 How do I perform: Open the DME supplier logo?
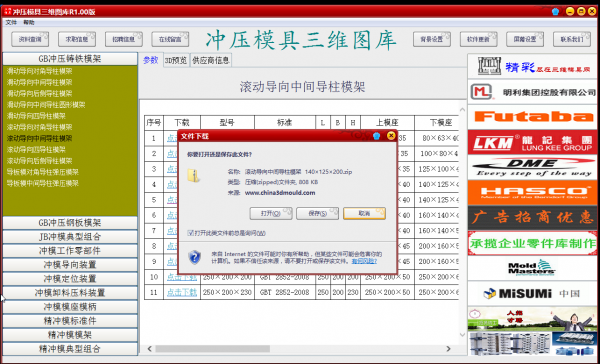532,168
